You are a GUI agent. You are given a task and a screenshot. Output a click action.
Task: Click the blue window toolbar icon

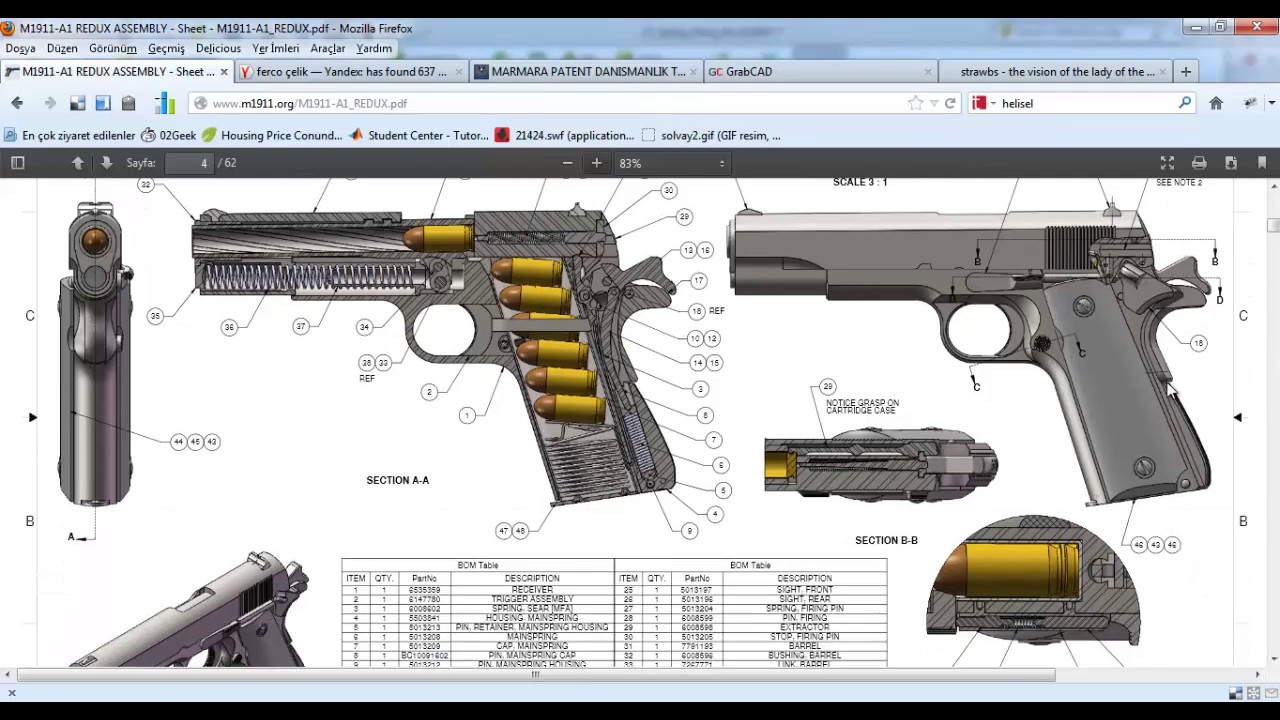tap(102, 103)
